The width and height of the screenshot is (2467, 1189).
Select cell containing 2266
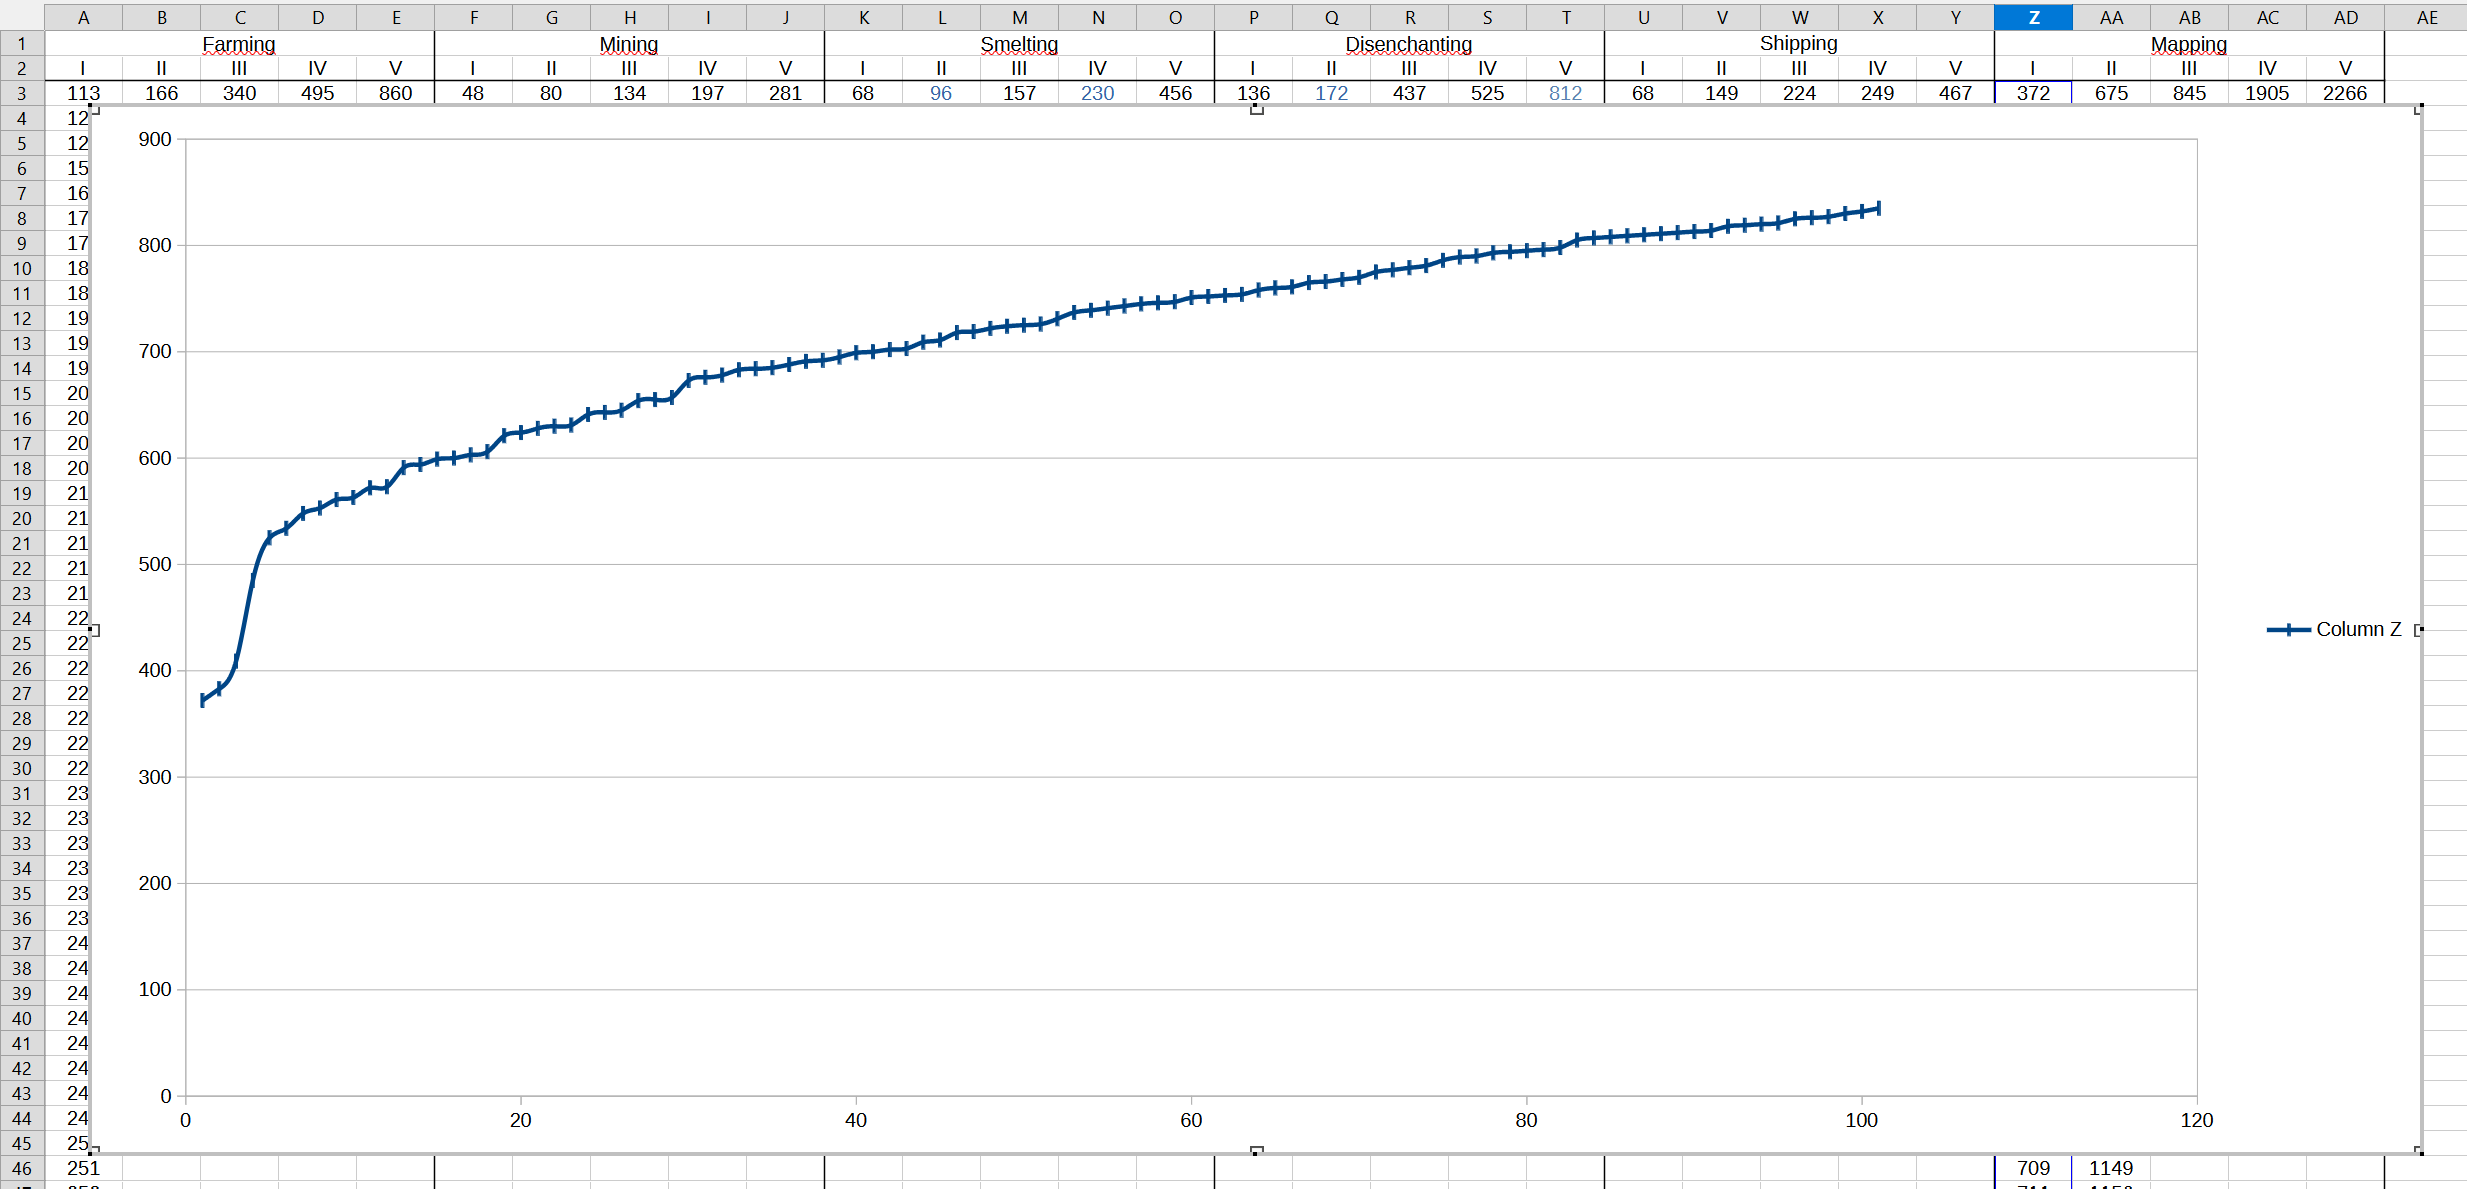[2345, 93]
